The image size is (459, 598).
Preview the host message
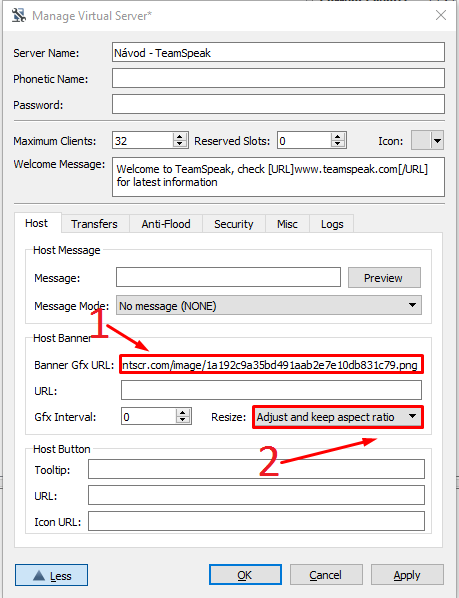(384, 278)
